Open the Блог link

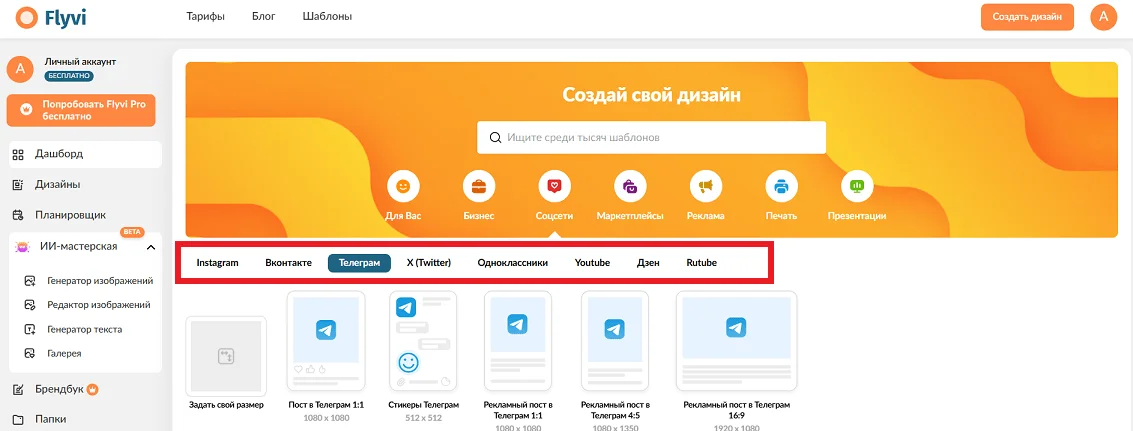click(264, 16)
